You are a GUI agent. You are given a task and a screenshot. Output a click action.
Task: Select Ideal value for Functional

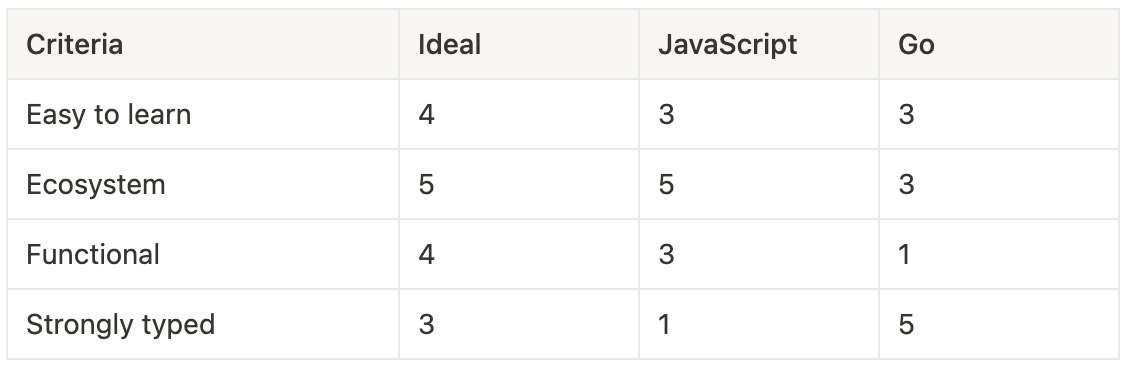(x=519, y=254)
